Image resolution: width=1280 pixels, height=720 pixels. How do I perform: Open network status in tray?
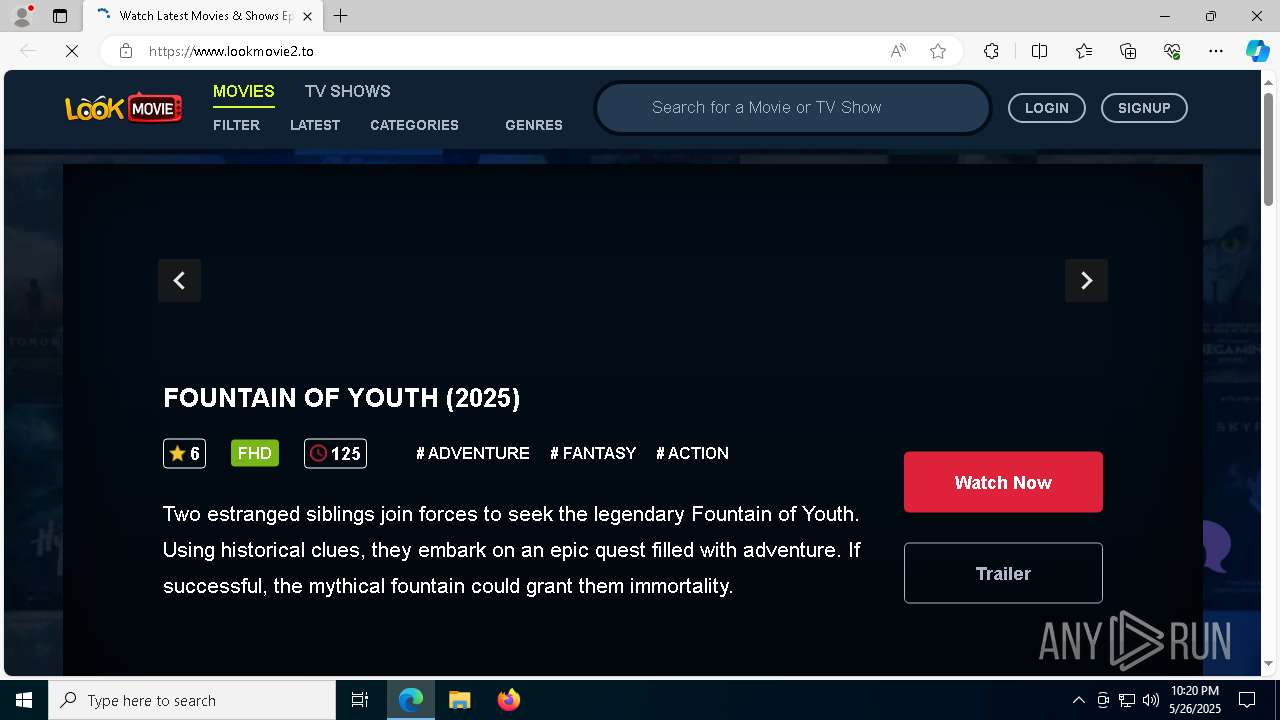click(1127, 700)
